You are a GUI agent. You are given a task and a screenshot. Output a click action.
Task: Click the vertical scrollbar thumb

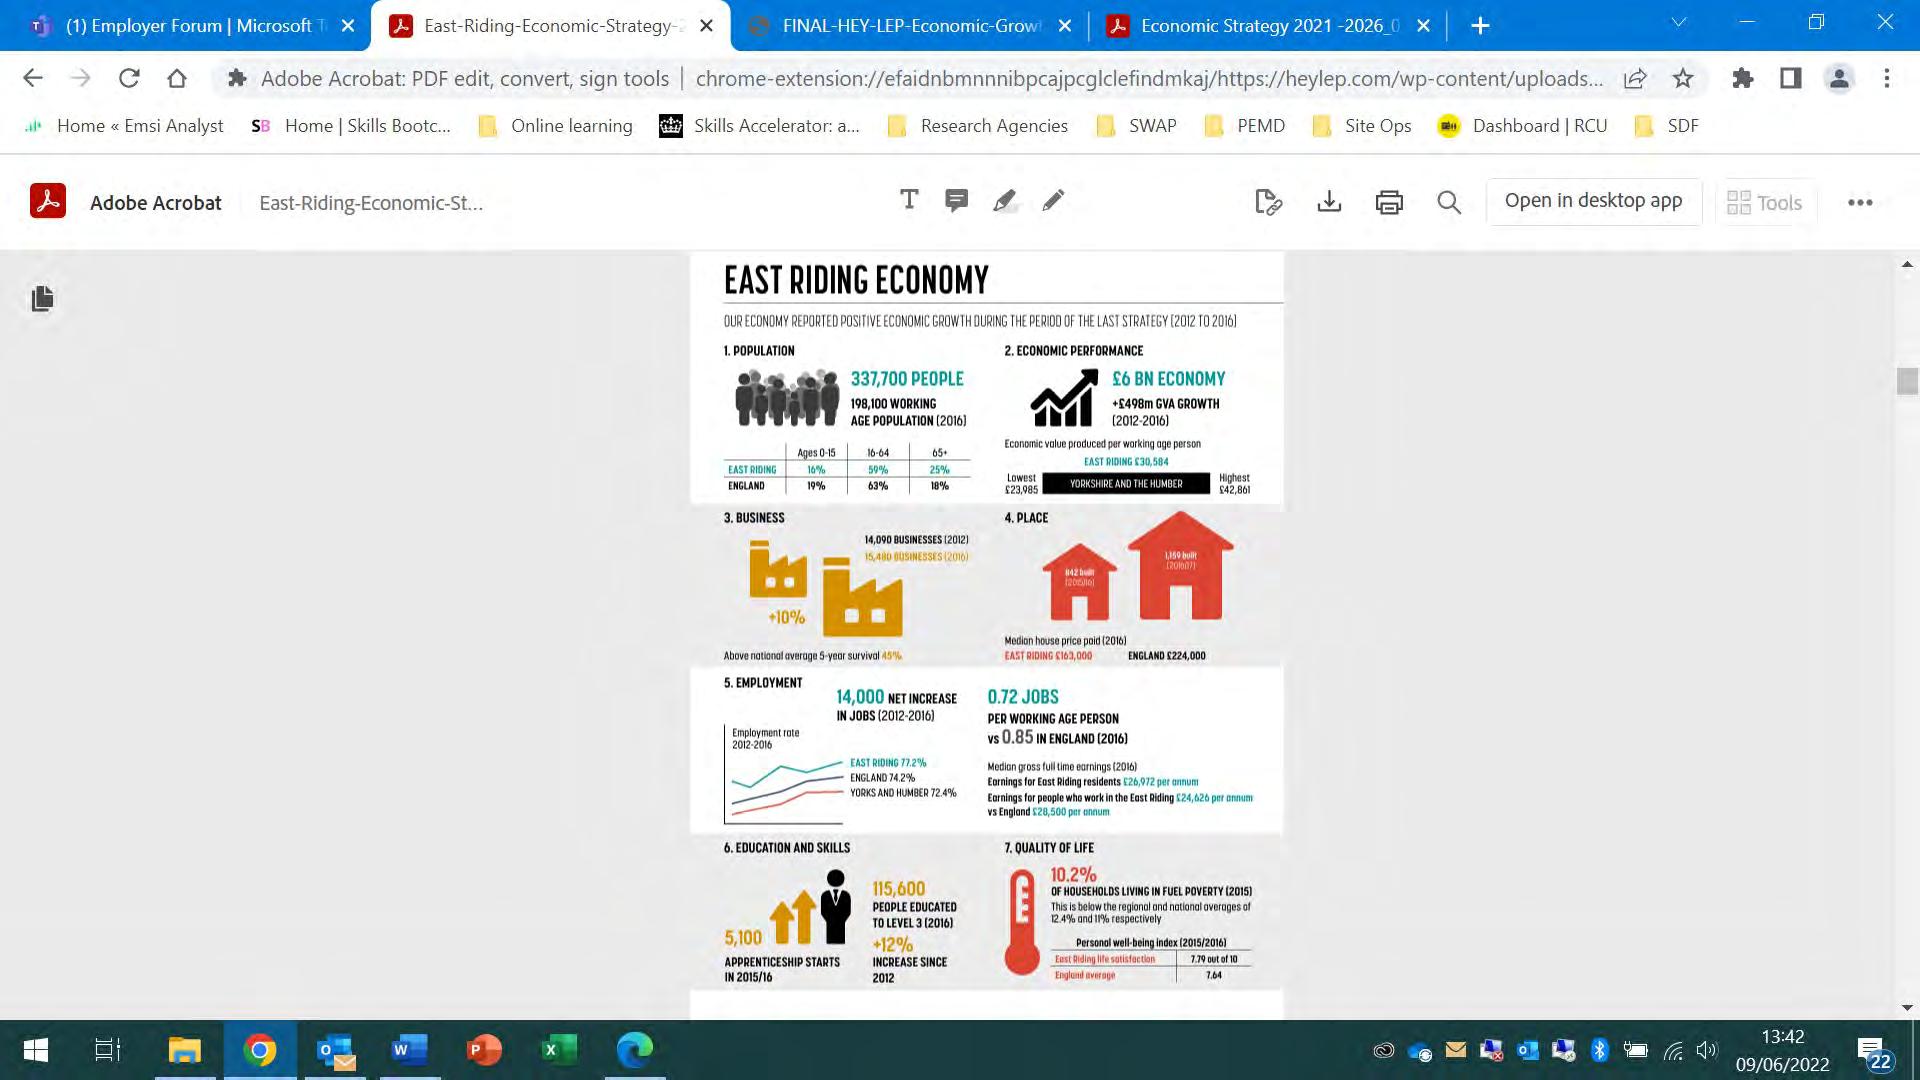click(1907, 381)
